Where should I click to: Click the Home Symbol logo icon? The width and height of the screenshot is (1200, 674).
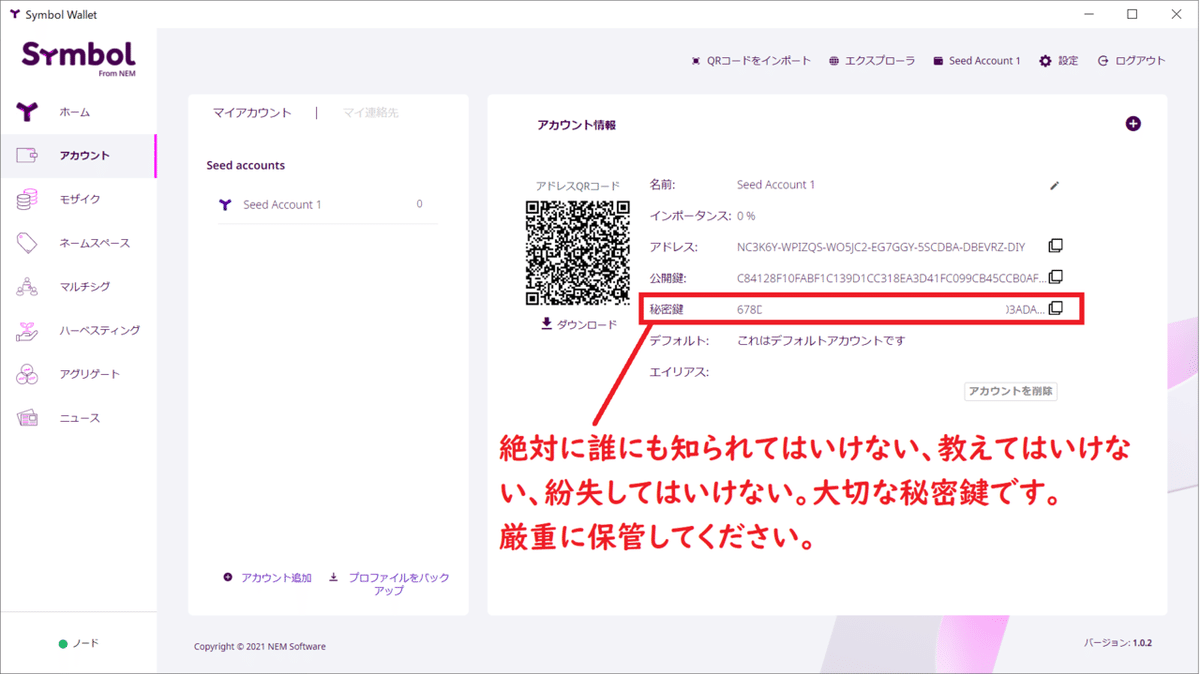point(27,112)
